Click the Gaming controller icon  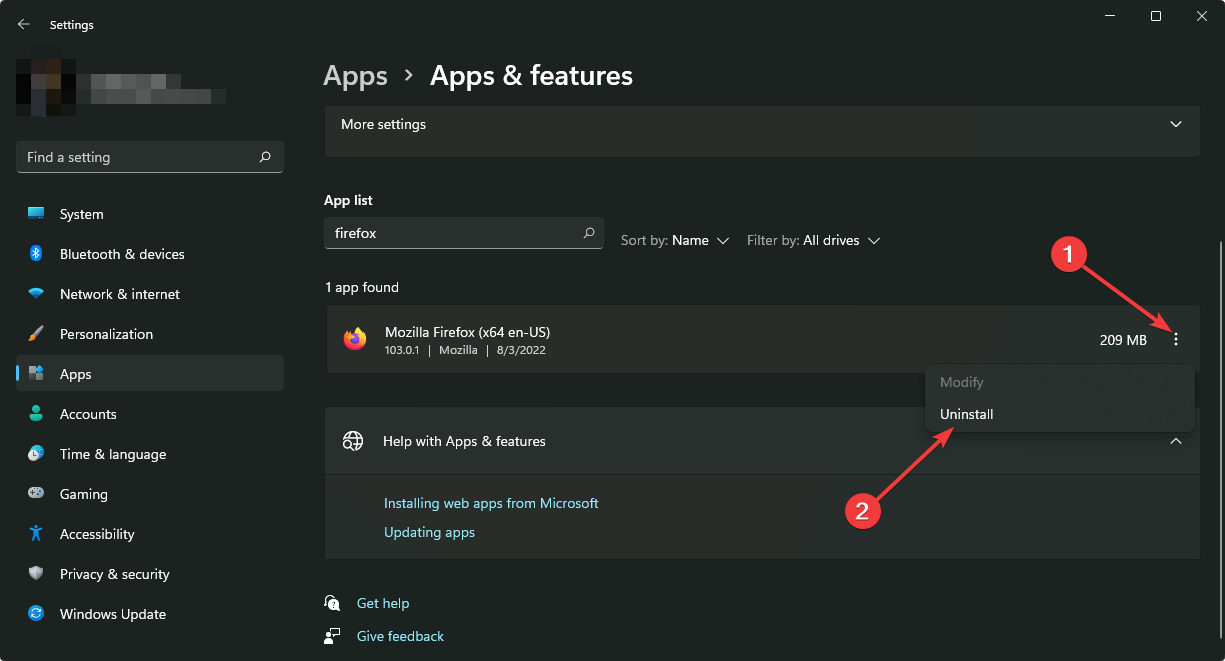[x=36, y=494]
